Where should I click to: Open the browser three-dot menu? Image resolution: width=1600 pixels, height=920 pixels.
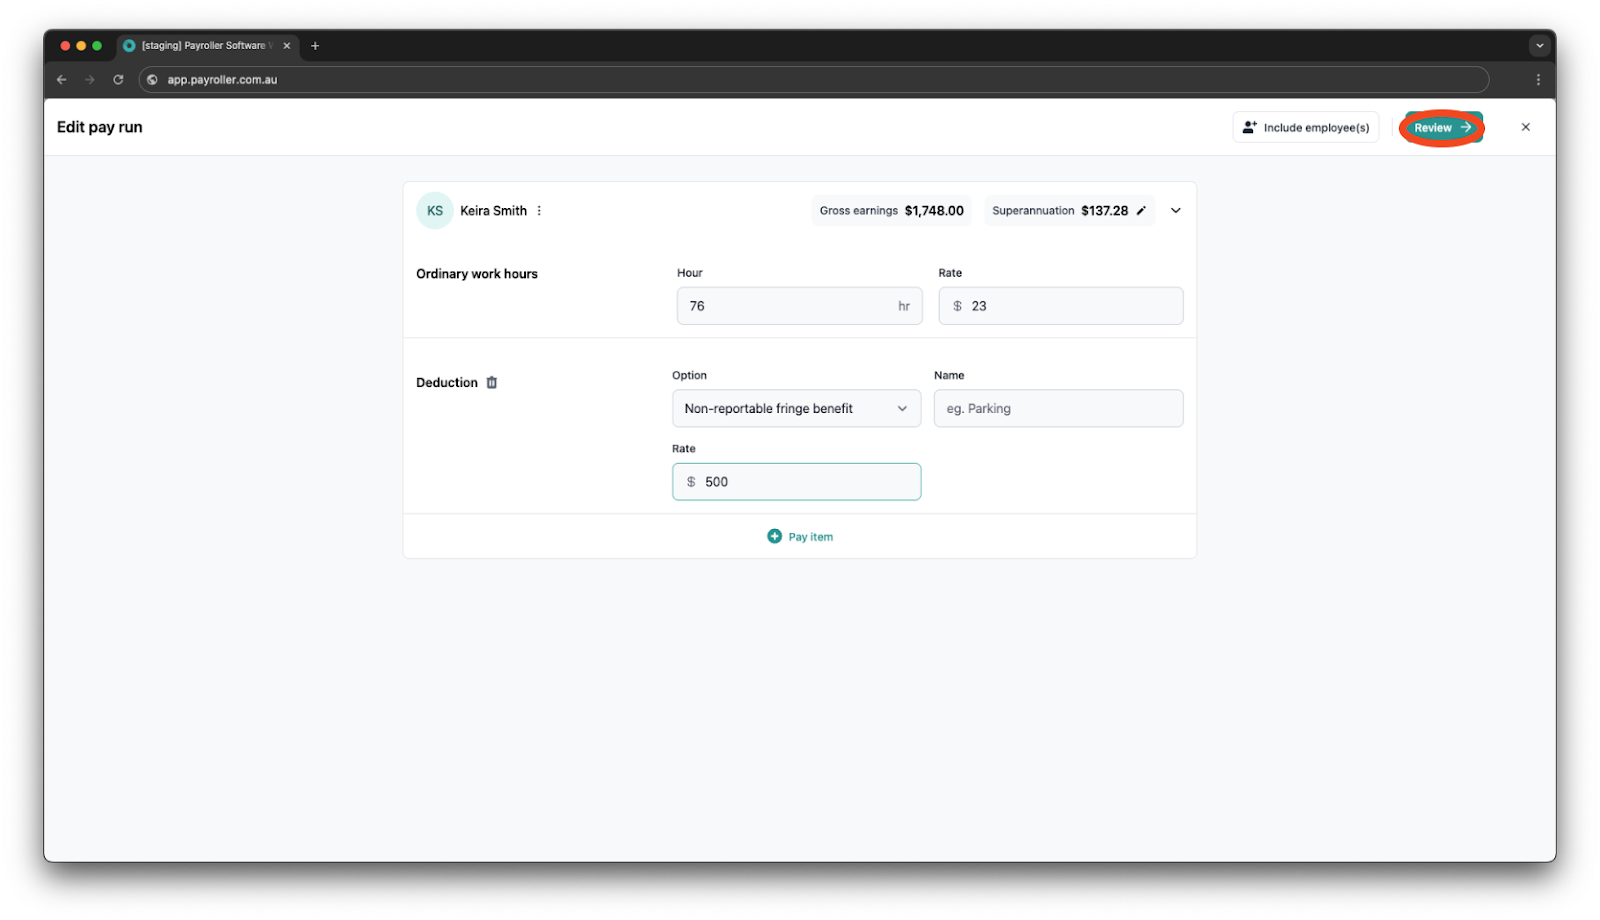click(1538, 80)
